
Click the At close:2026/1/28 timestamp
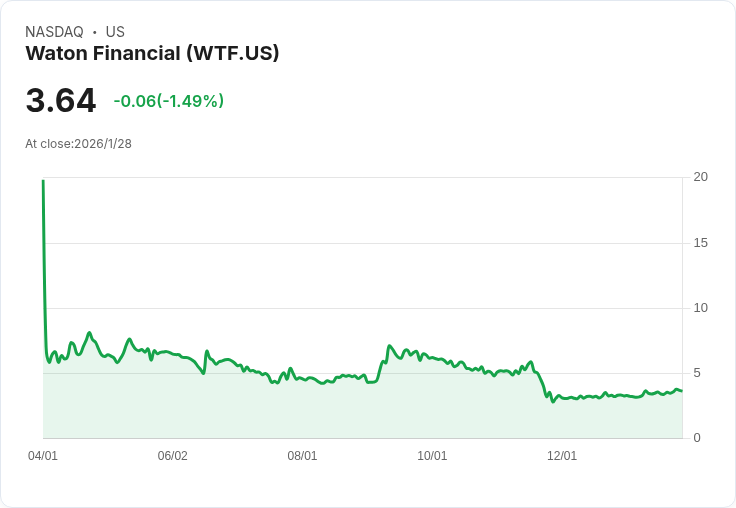coord(78,144)
